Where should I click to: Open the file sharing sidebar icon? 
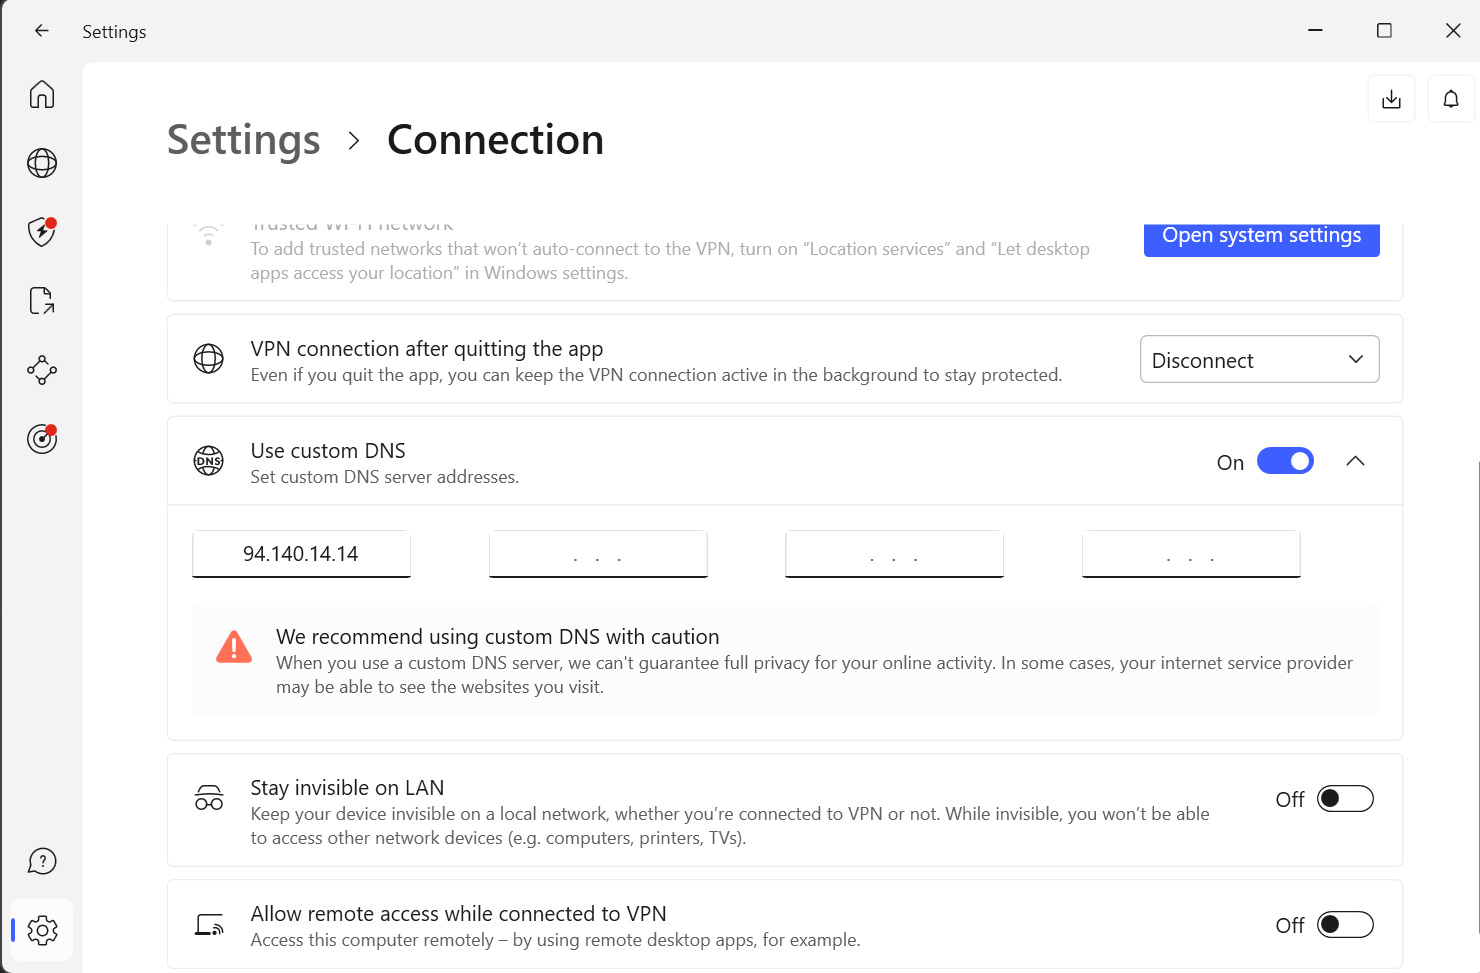(x=42, y=301)
